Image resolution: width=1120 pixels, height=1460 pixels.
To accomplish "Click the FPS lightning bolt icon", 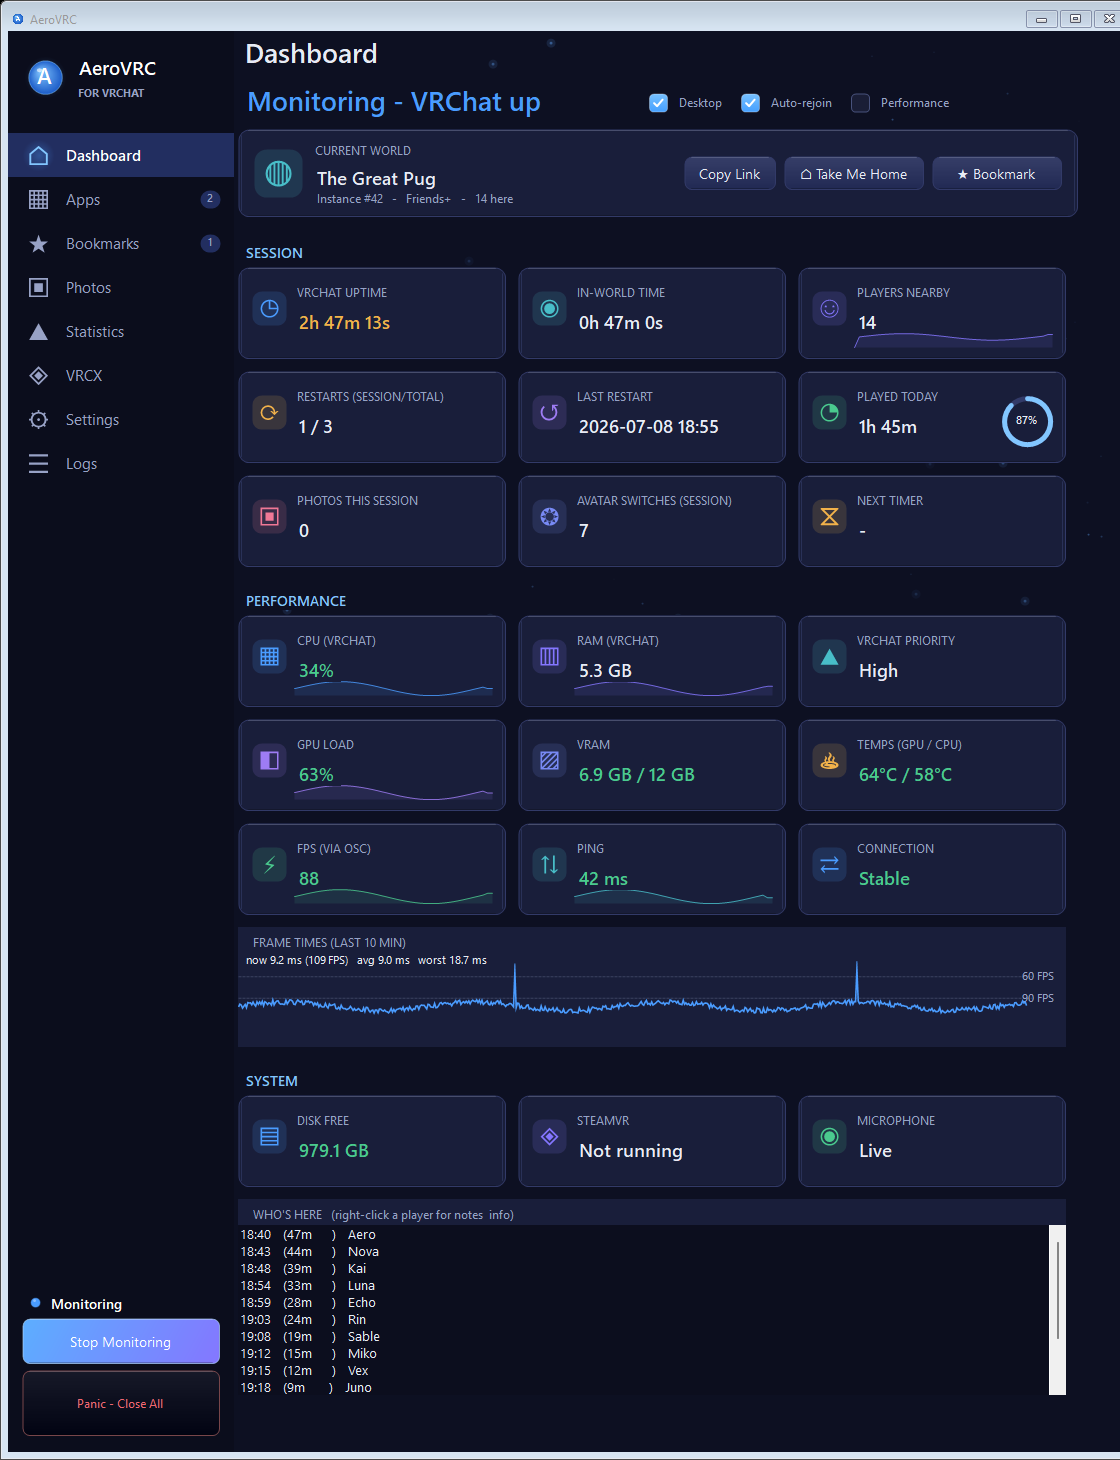I will (x=270, y=865).
